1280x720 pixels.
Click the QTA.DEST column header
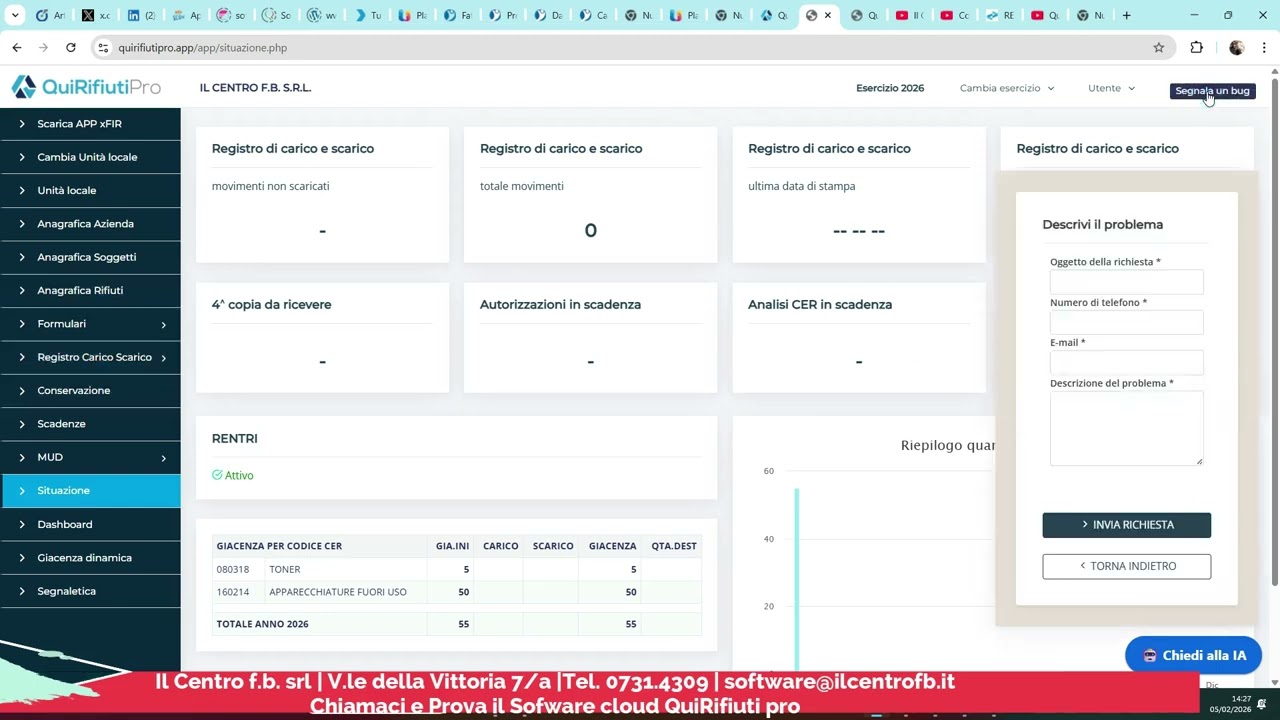tap(674, 546)
